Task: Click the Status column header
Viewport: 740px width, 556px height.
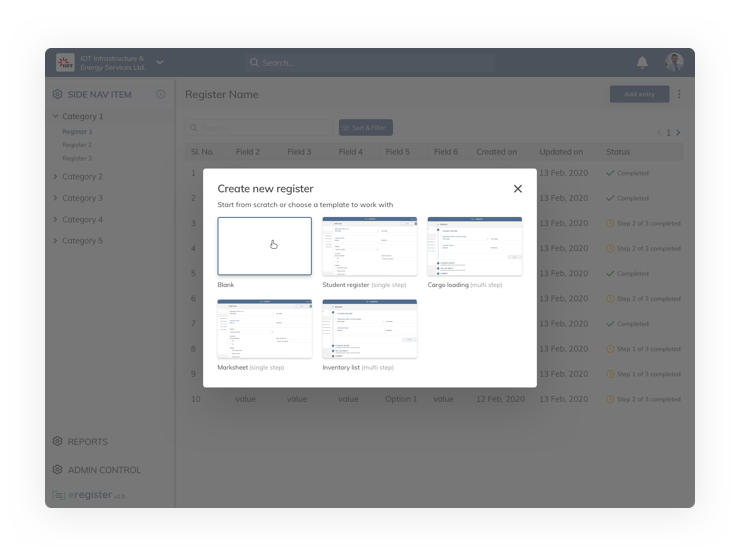Action: 618,152
